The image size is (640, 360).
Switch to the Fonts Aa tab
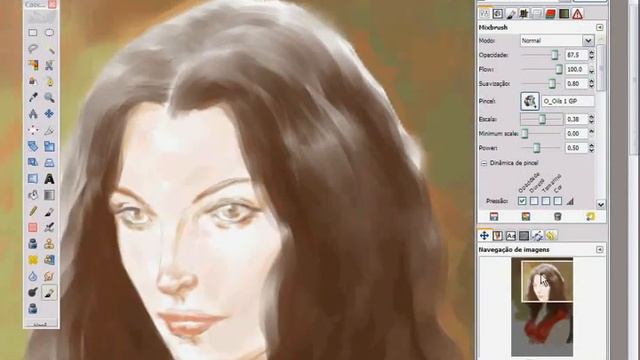point(511,236)
